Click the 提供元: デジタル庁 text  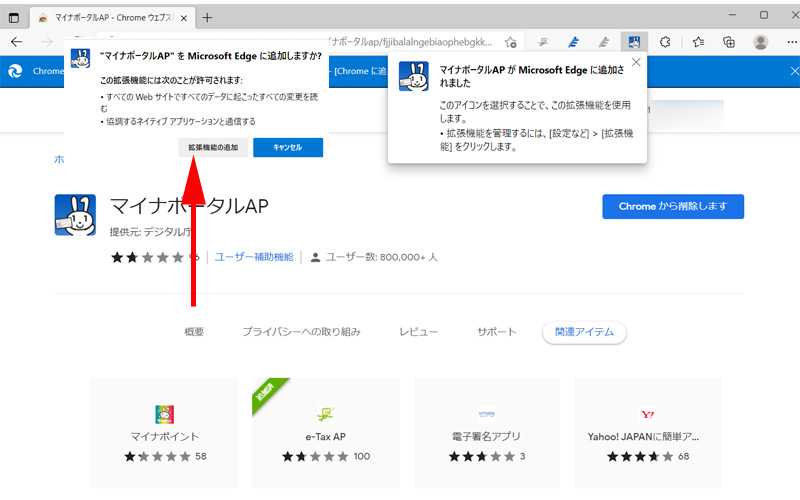[151, 232]
